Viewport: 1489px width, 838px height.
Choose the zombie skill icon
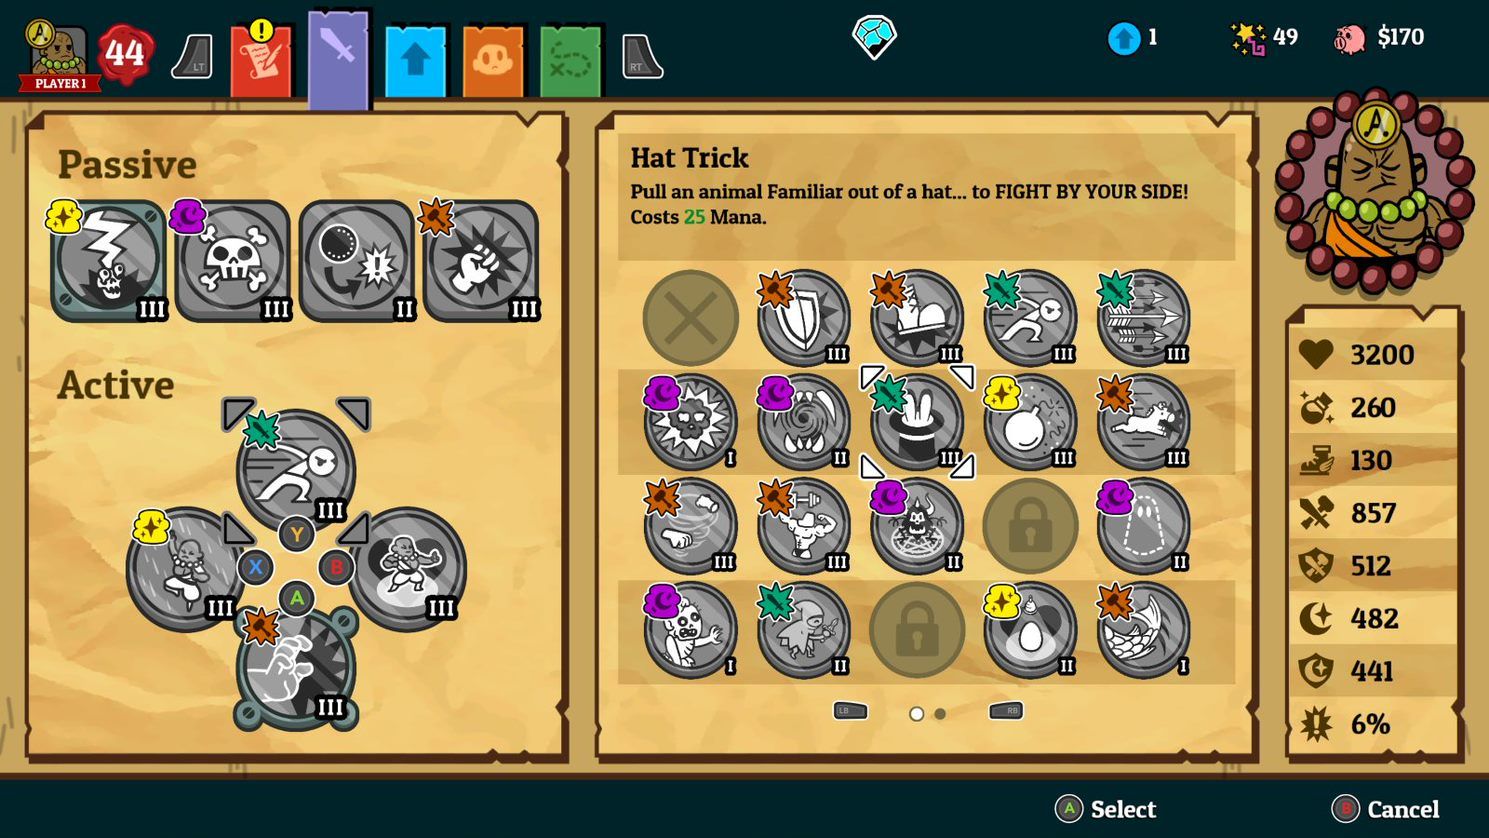(x=690, y=630)
